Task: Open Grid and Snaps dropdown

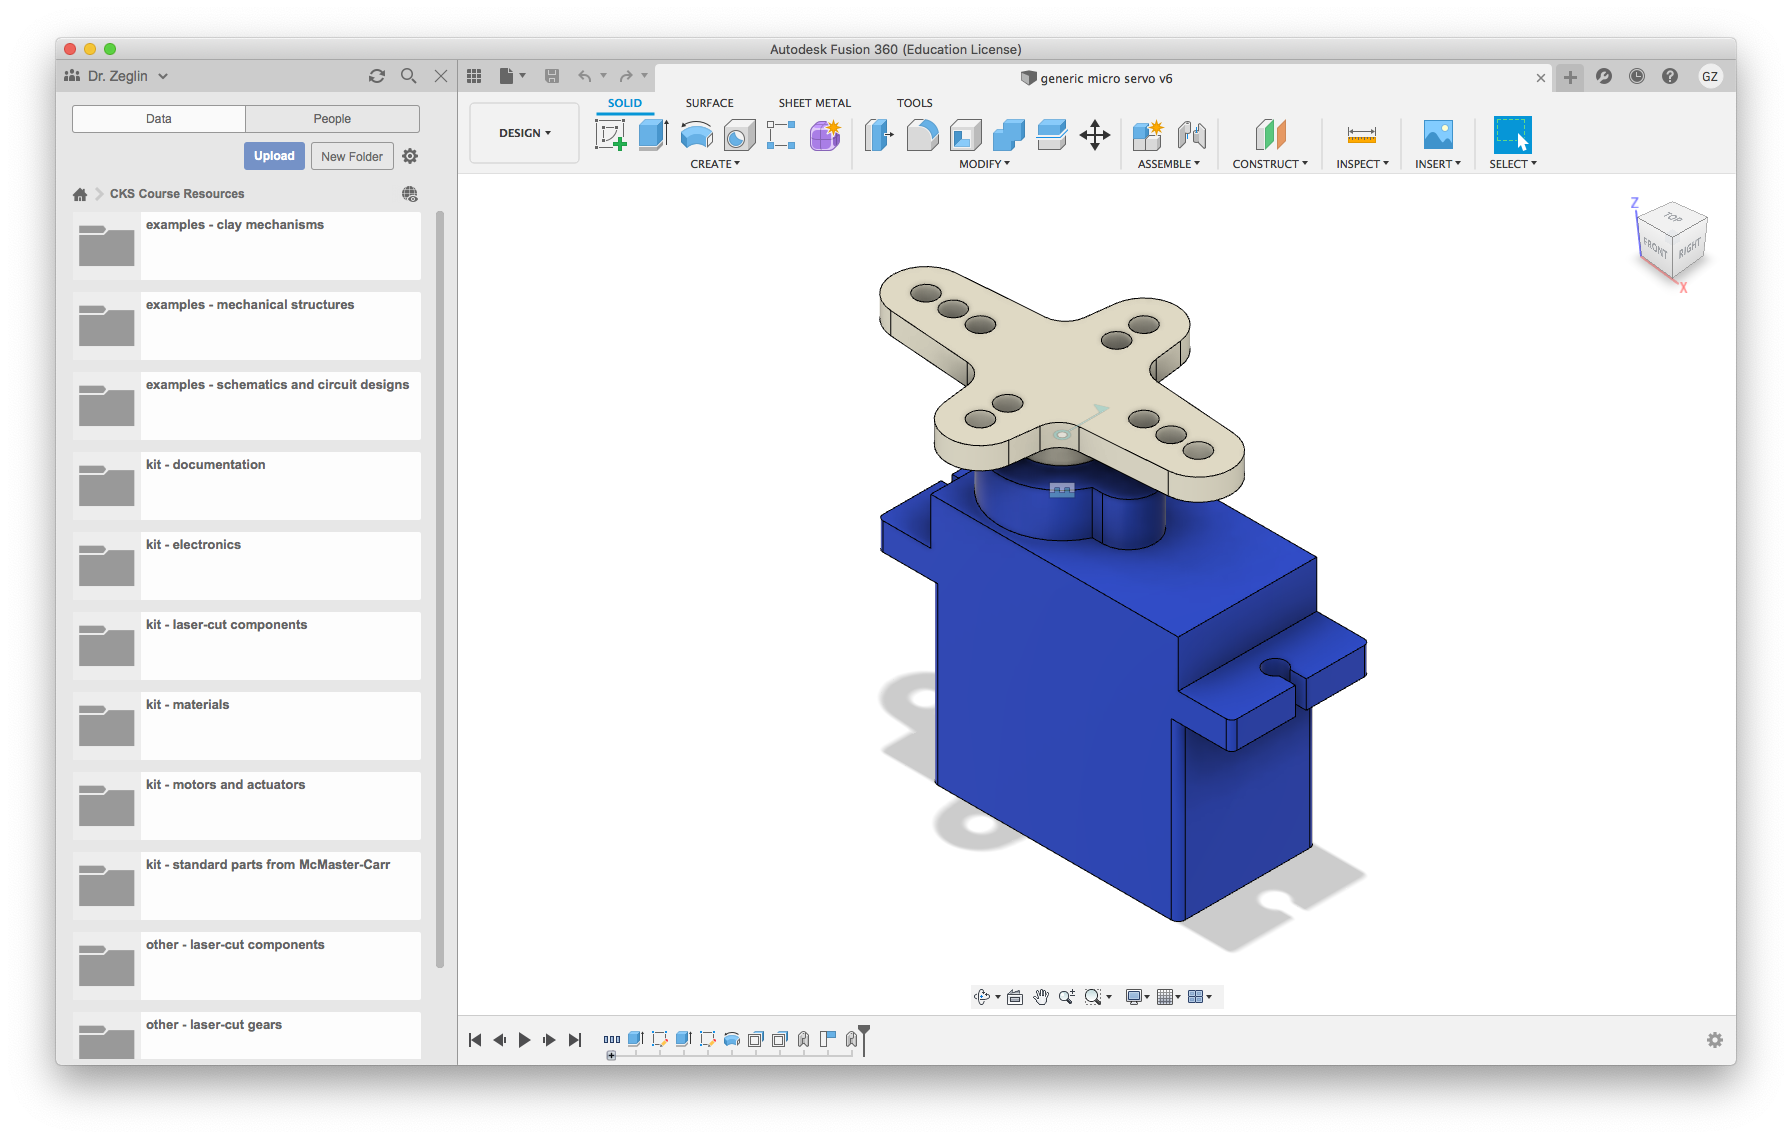Action: pos(1168,997)
